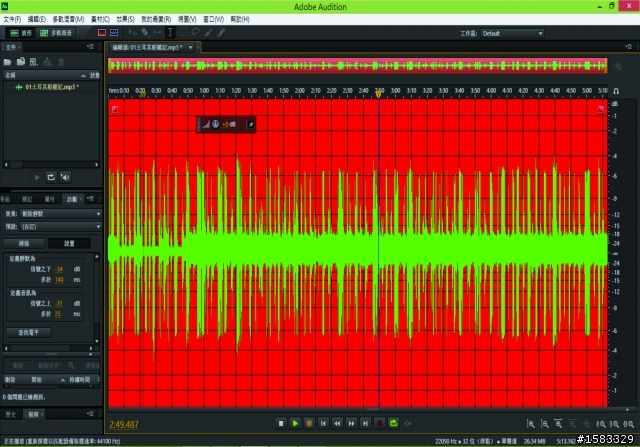
Task: Click the zoom in icon at bottom right
Action: tap(530, 424)
